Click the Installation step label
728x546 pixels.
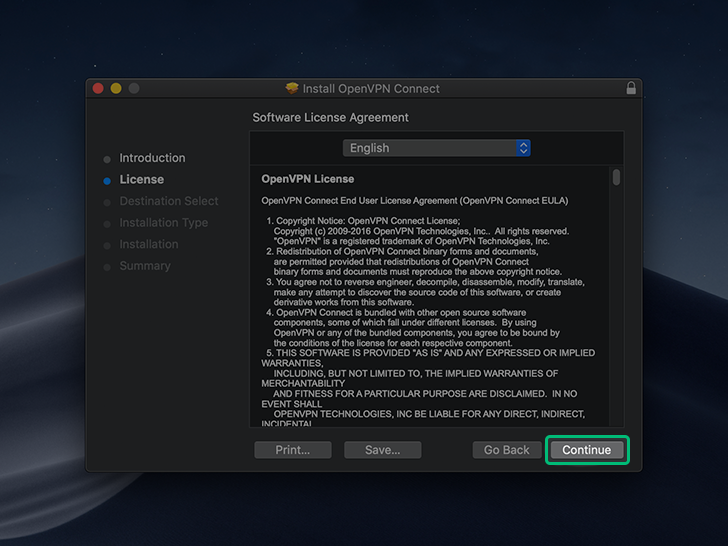point(149,244)
